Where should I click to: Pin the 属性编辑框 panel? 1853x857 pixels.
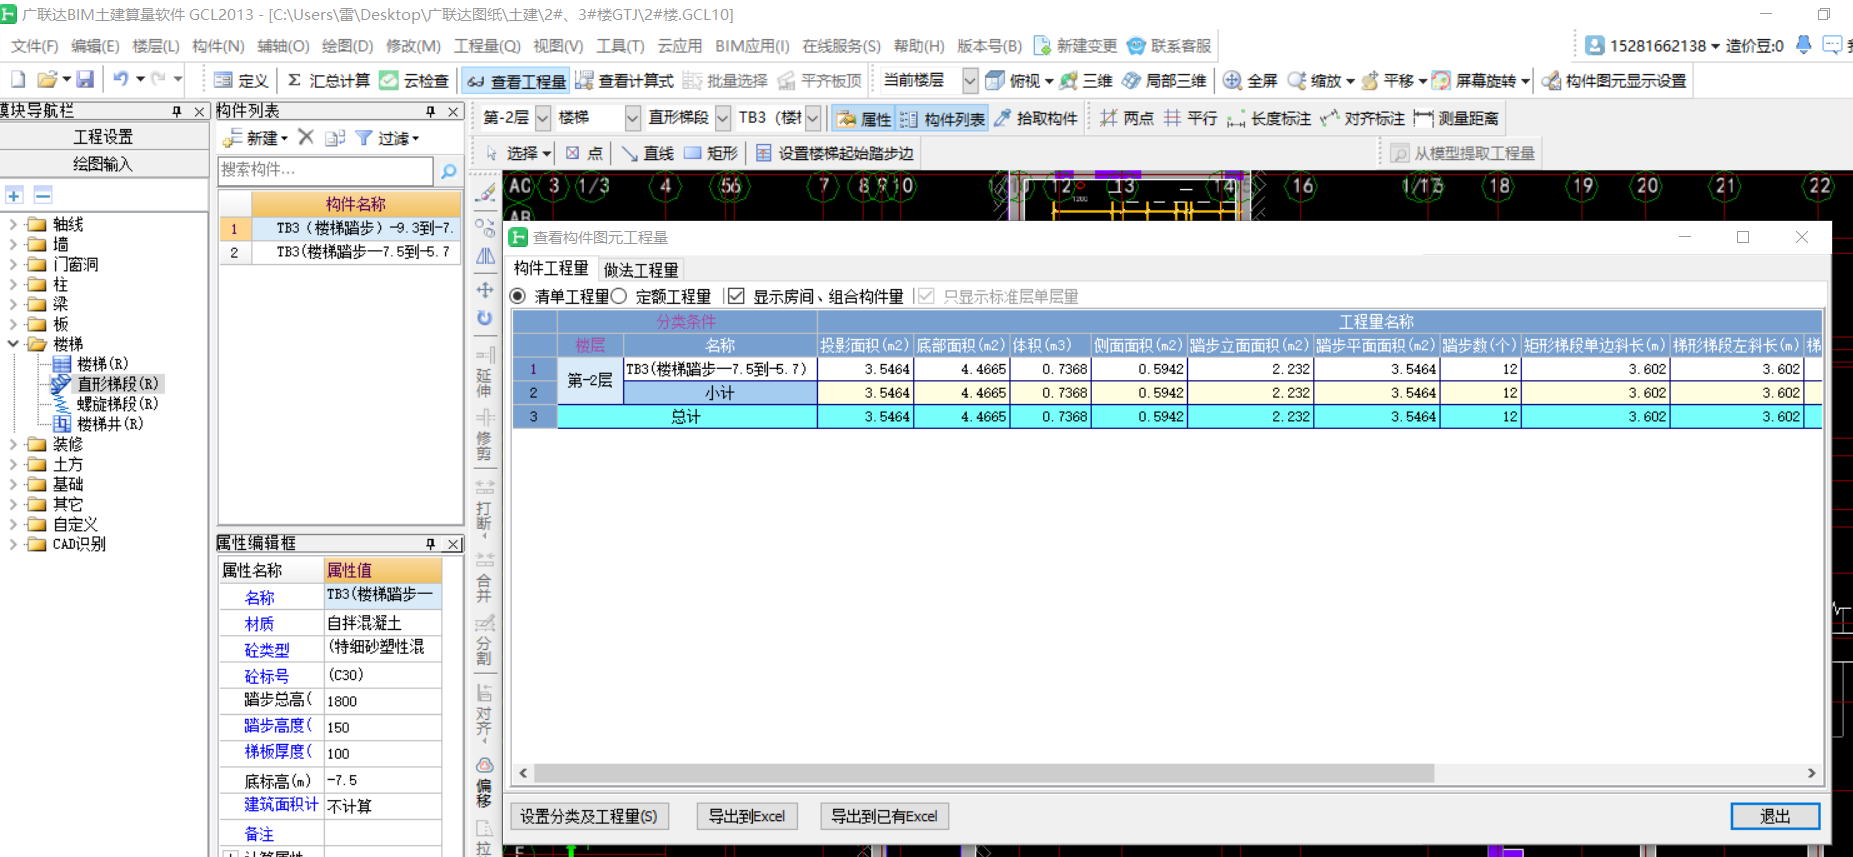[431, 544]
